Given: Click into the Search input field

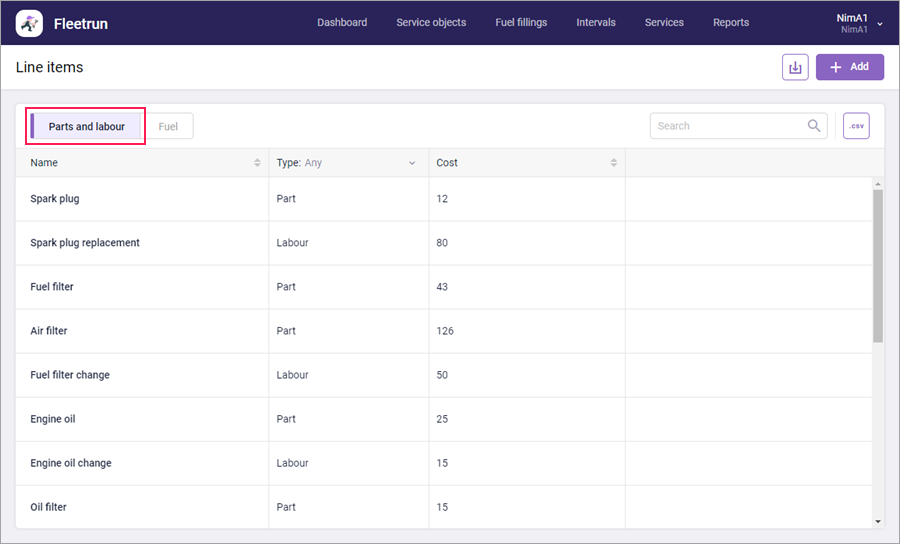Looking at the screenshot, I should tap(728, 126).
